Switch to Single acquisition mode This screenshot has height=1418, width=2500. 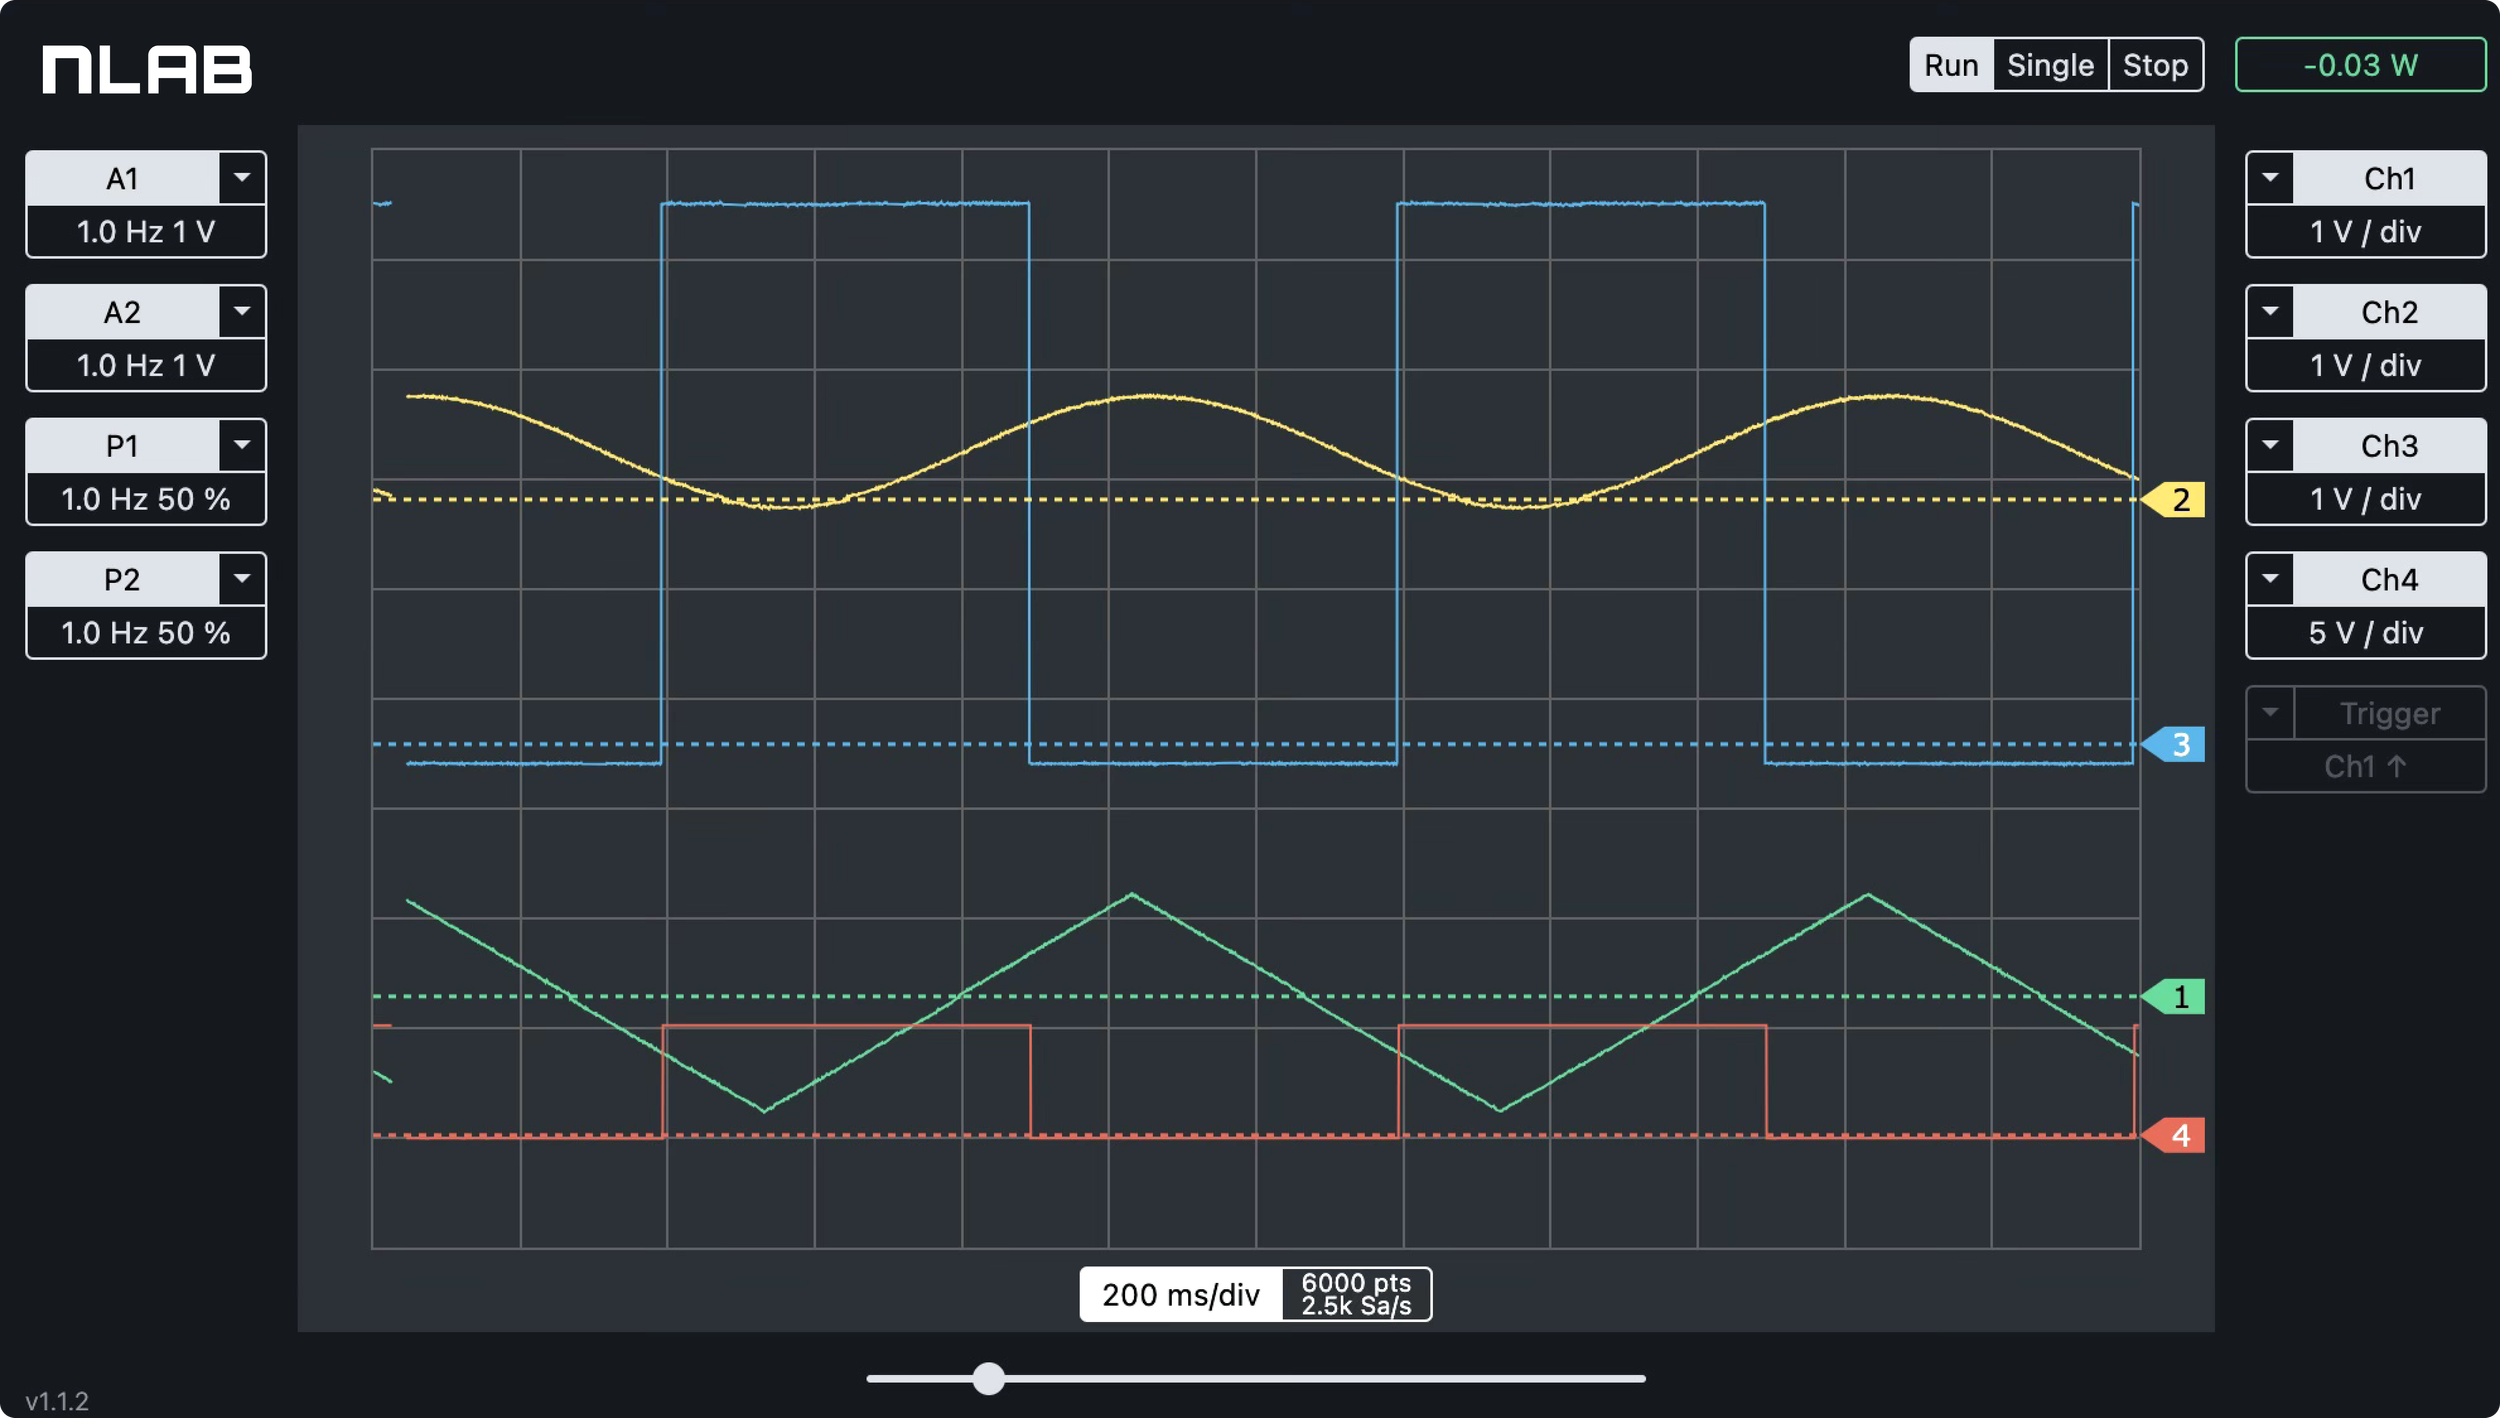(x=2050, y=65)
